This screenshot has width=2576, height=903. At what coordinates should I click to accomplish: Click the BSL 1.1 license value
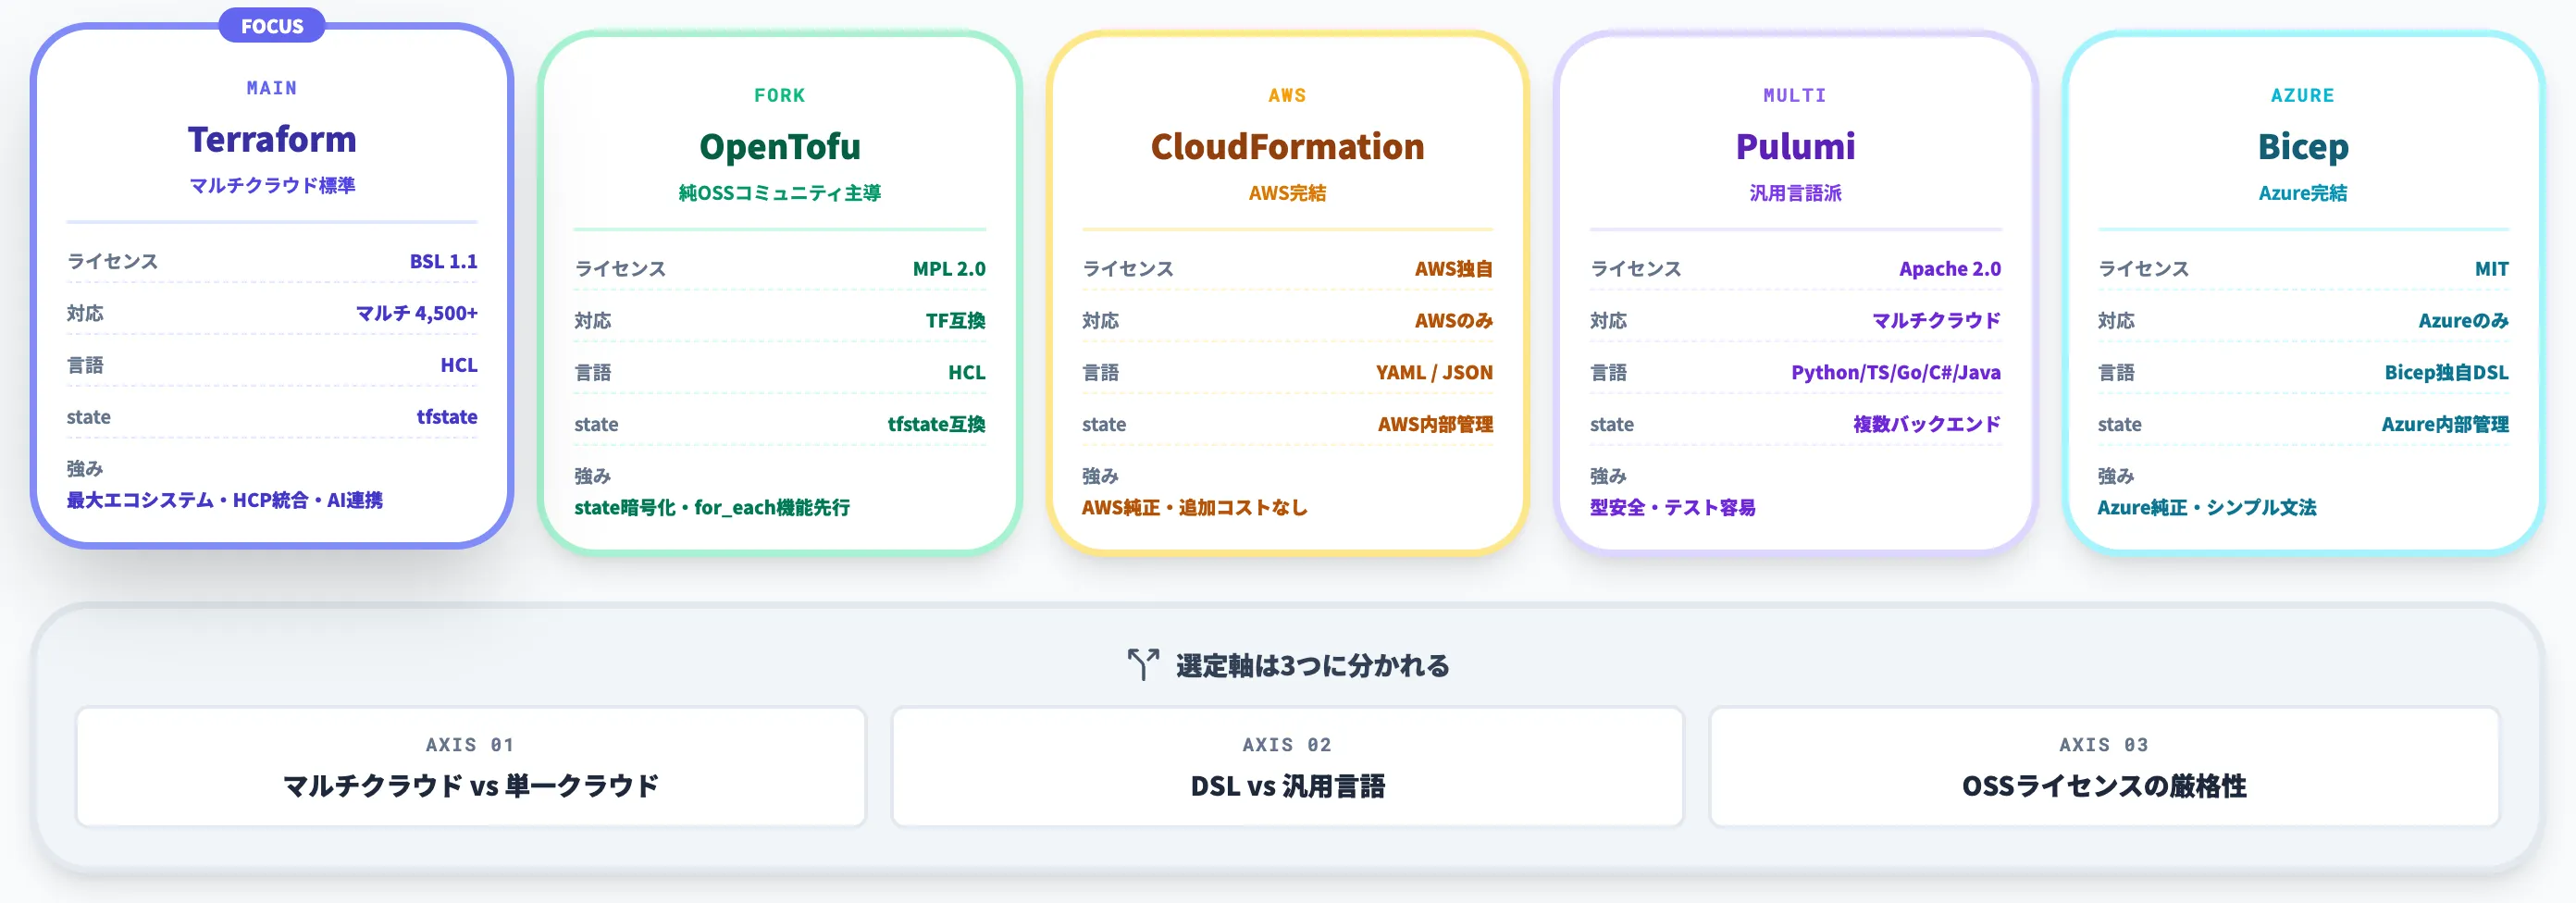[x=443, y=261]
